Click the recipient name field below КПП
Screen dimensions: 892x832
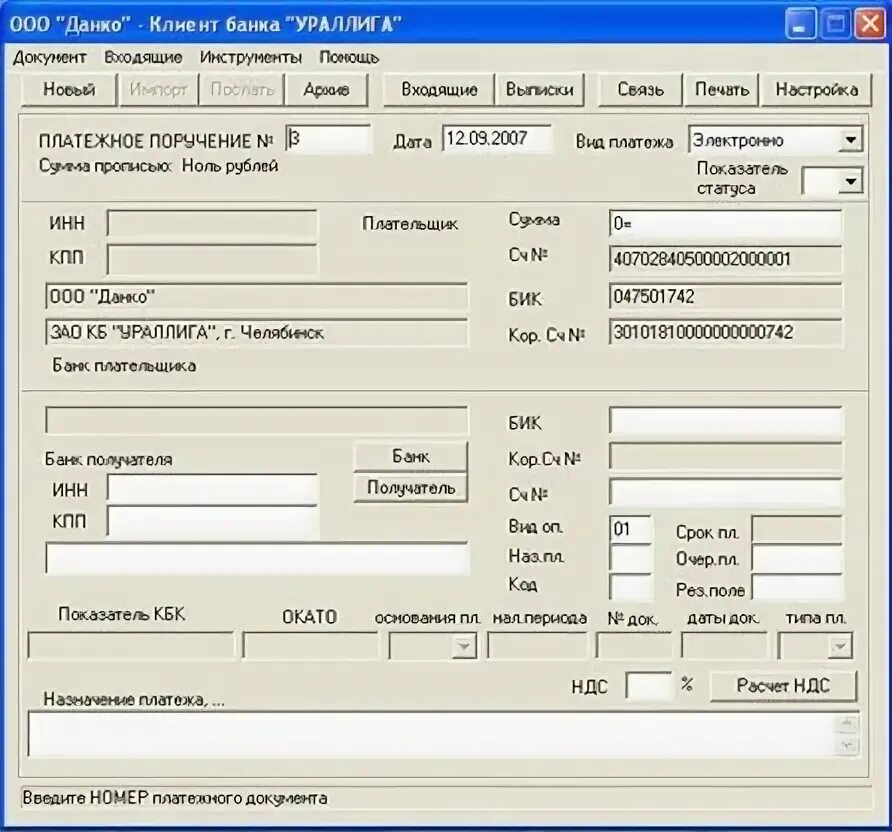coord(257,558)
